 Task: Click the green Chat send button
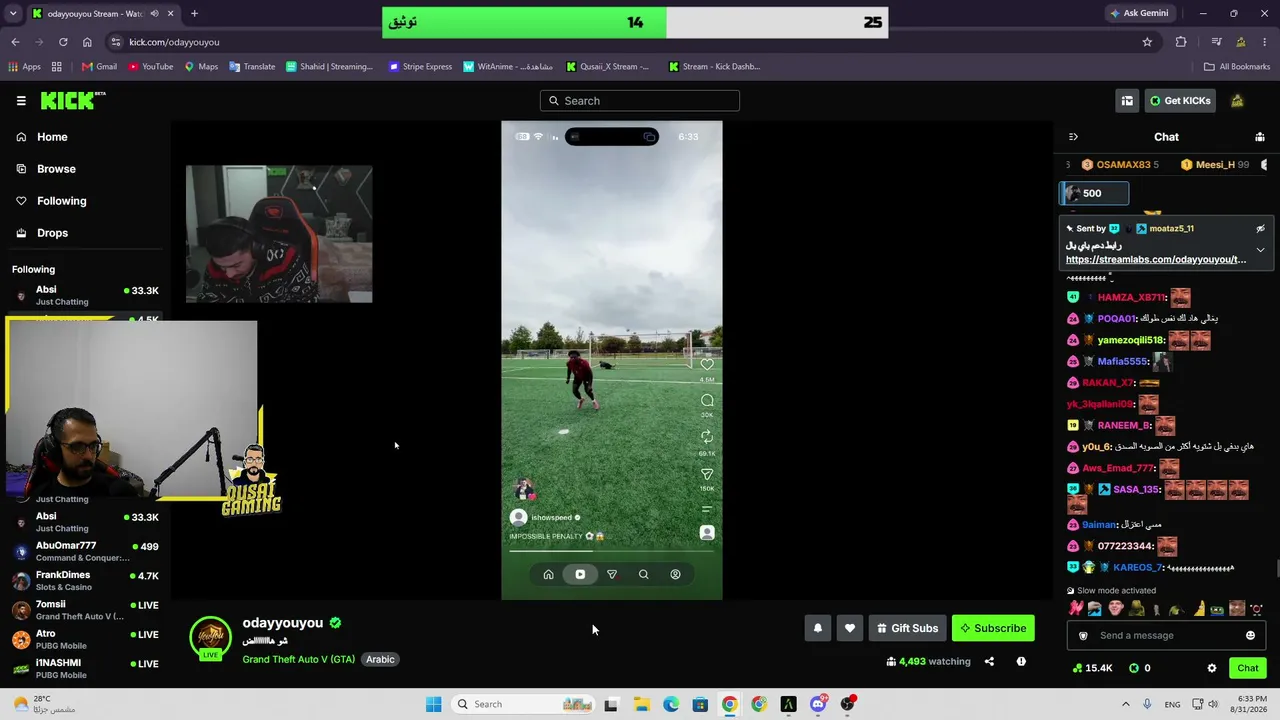tap(1248, 668)
